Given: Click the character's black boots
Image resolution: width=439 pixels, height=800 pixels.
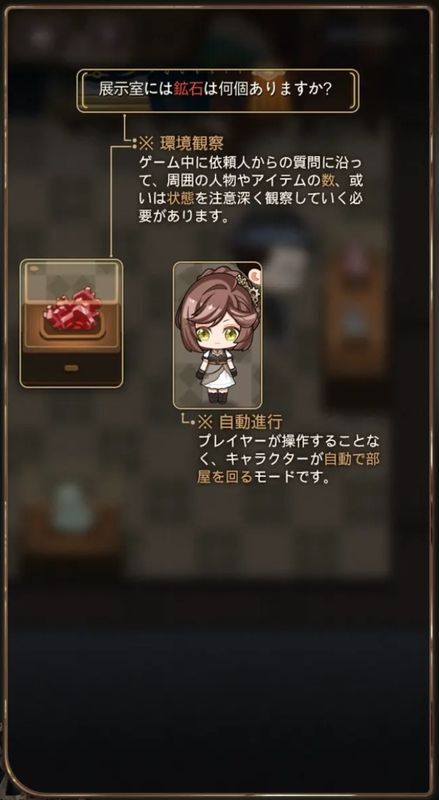Looking at the screenshot, I should coord(217,395).
